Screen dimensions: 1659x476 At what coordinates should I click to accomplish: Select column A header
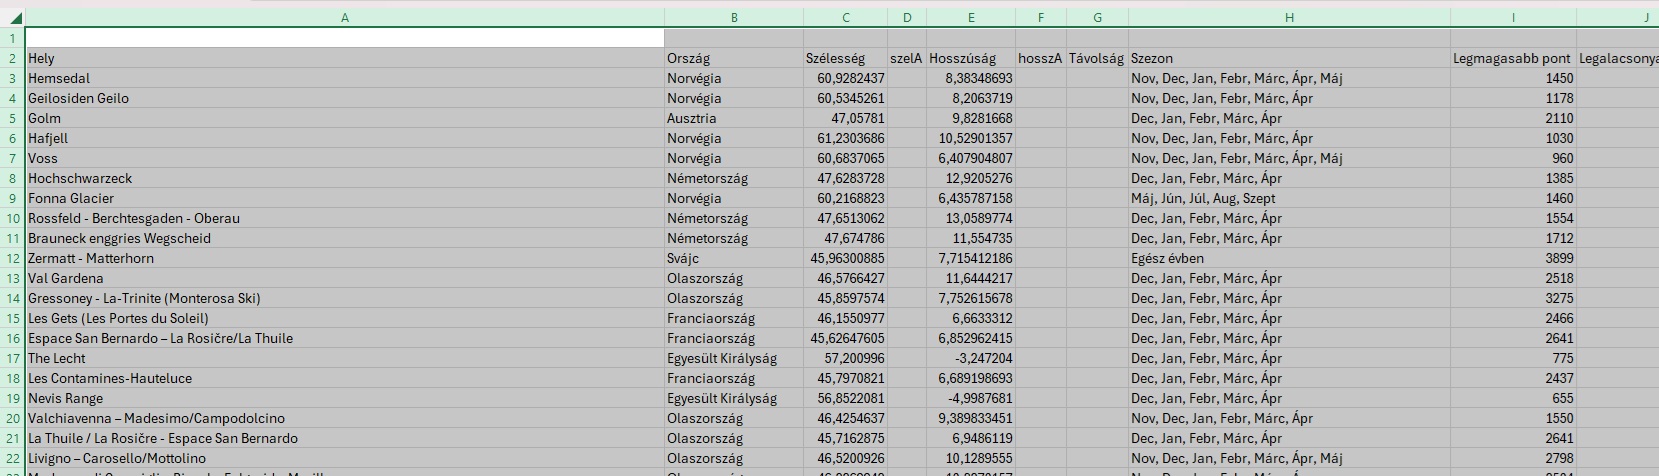click(345, 18)
